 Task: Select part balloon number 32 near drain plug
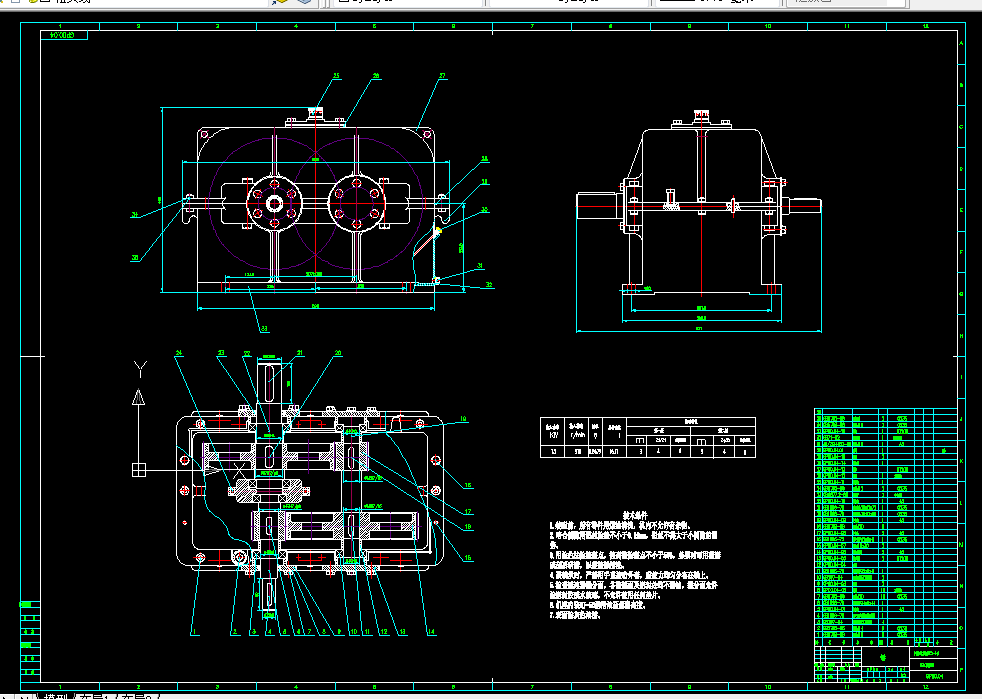(x=489, y=285)
